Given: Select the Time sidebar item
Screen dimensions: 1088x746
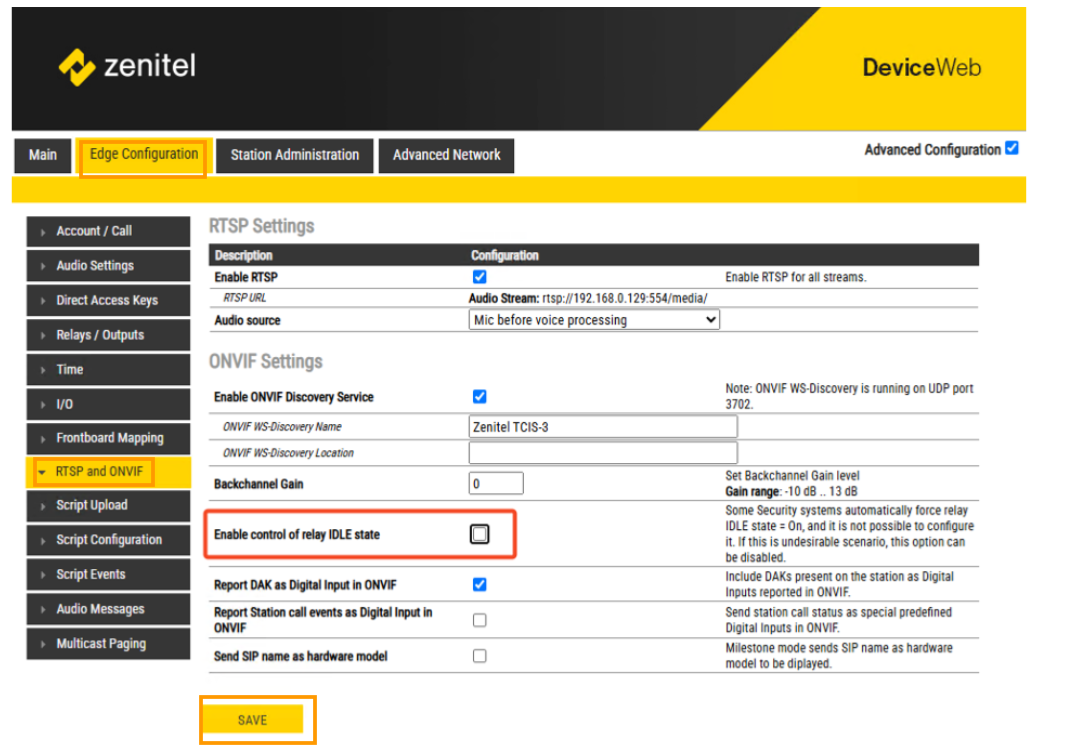Looking at the screenshot, I should point(108,370).
